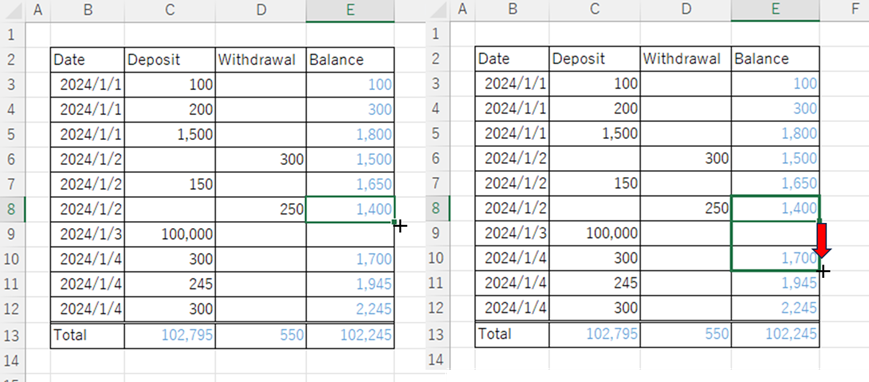869x382 pixels.
Task: Select column C header in left spreadsheet
Action: (x=170, y=11)
